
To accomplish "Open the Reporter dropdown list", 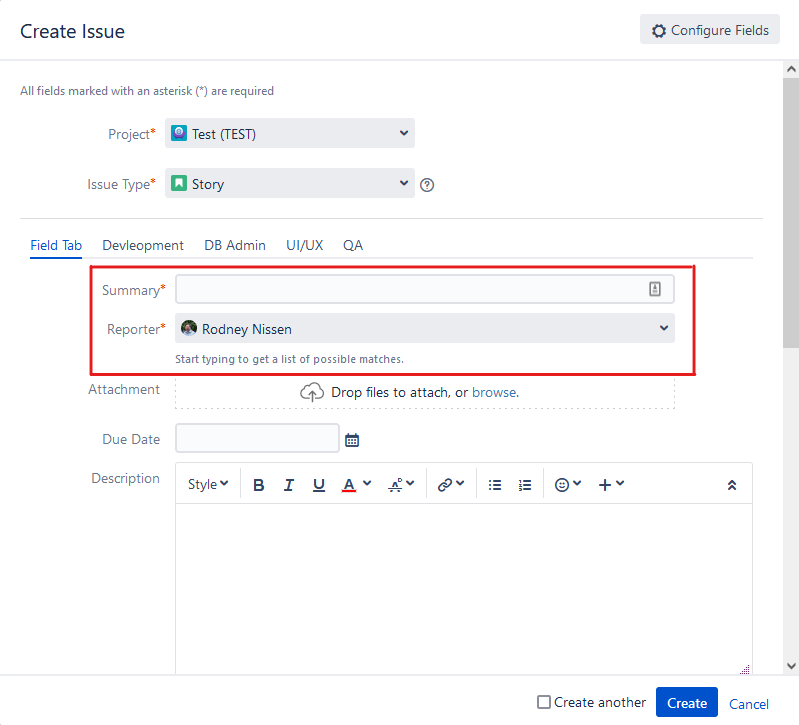I will tap(425, 328).
